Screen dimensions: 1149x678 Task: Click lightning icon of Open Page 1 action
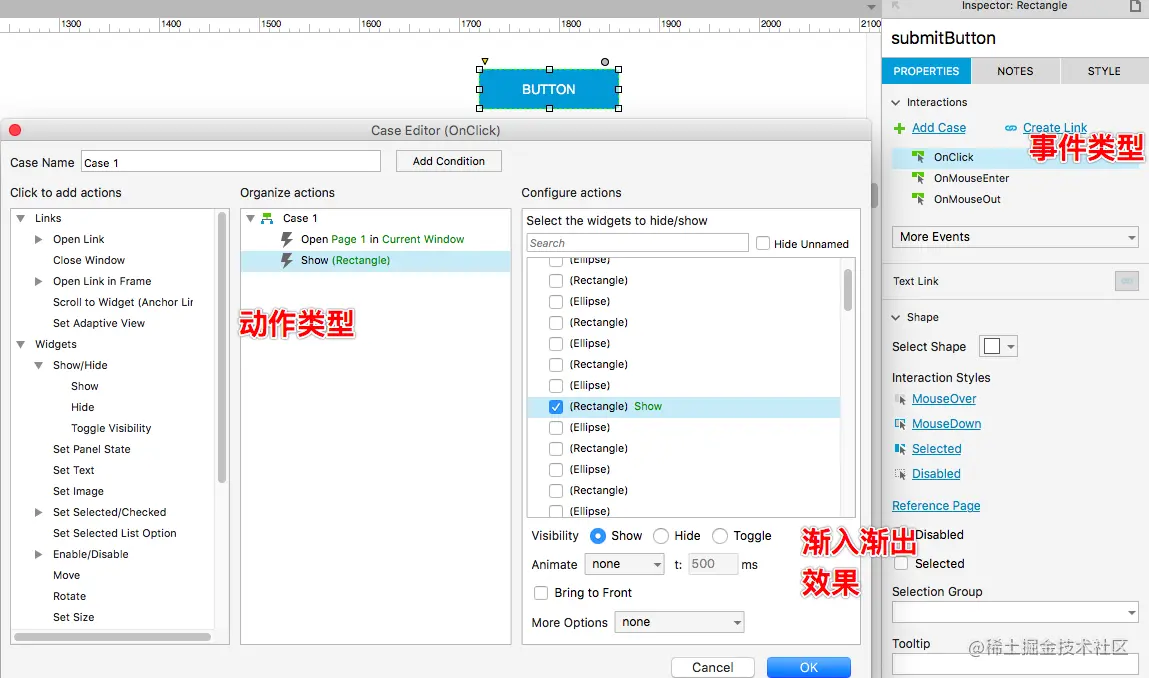tap(287, 240)
